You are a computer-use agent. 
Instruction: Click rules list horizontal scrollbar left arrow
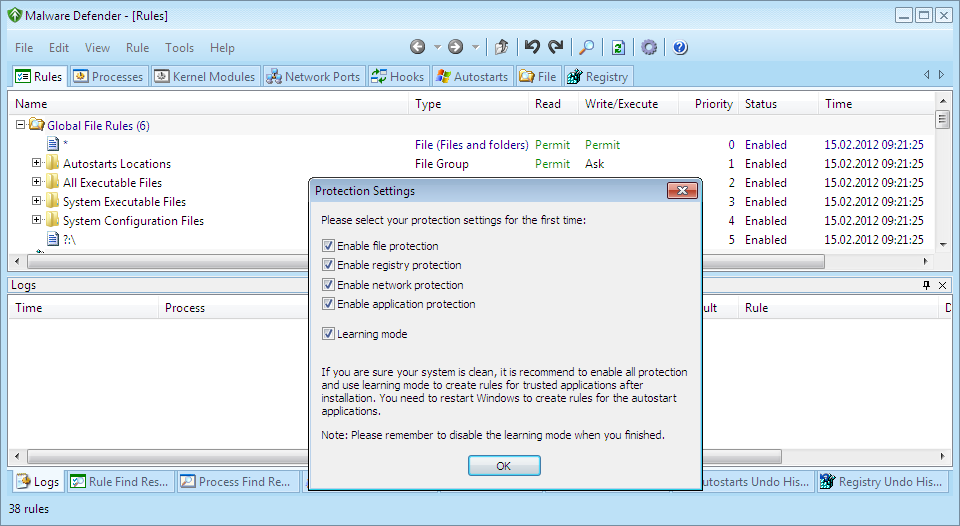(x=17, y=261)
